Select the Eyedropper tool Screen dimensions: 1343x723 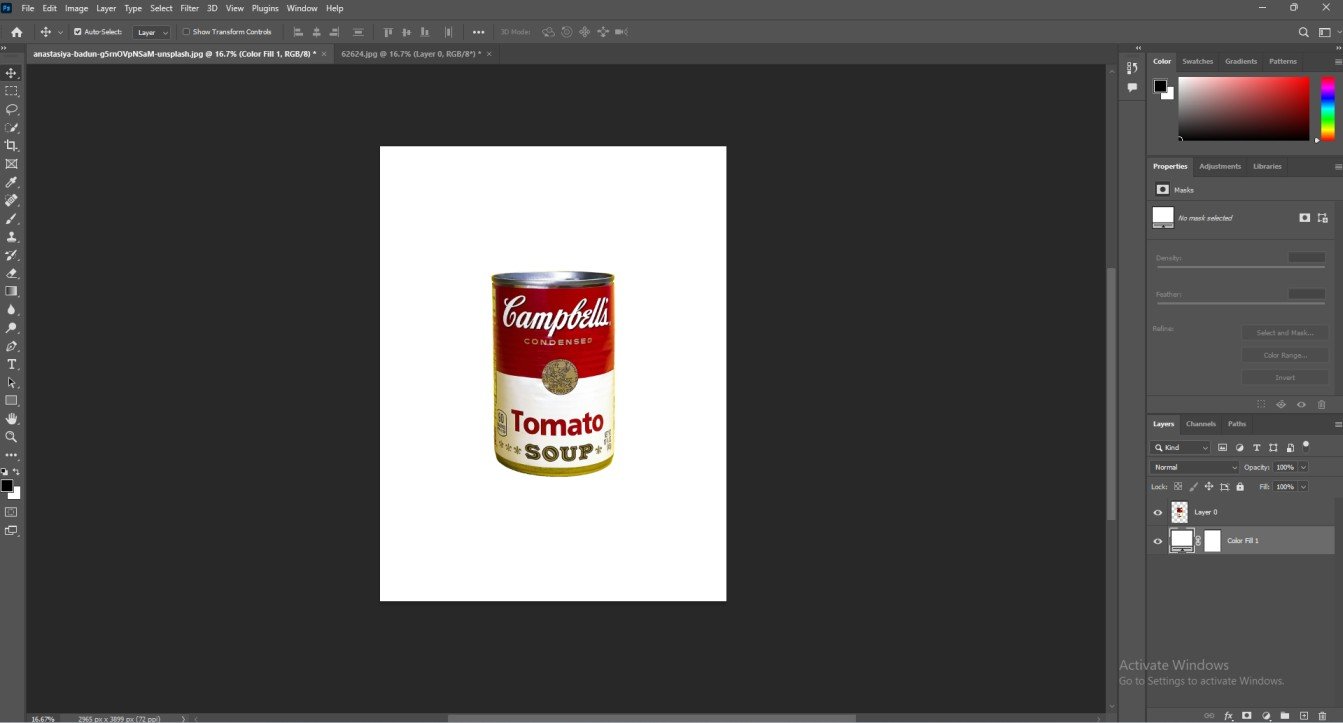12,183
